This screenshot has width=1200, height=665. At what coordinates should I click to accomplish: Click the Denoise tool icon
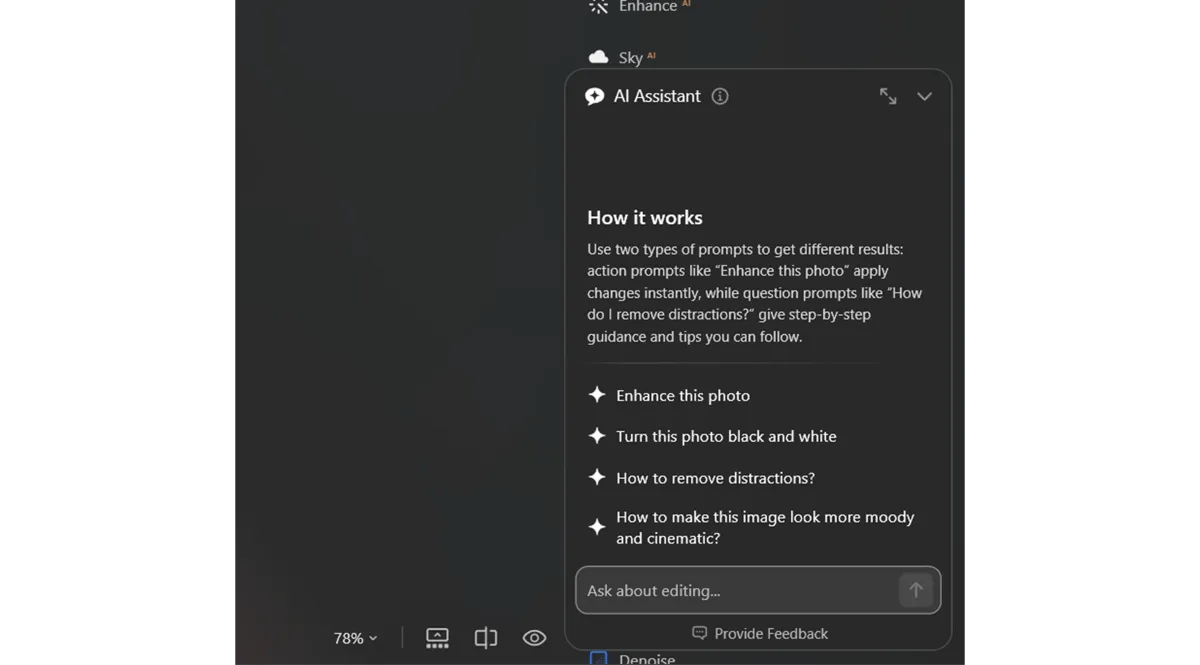(599, 658)
